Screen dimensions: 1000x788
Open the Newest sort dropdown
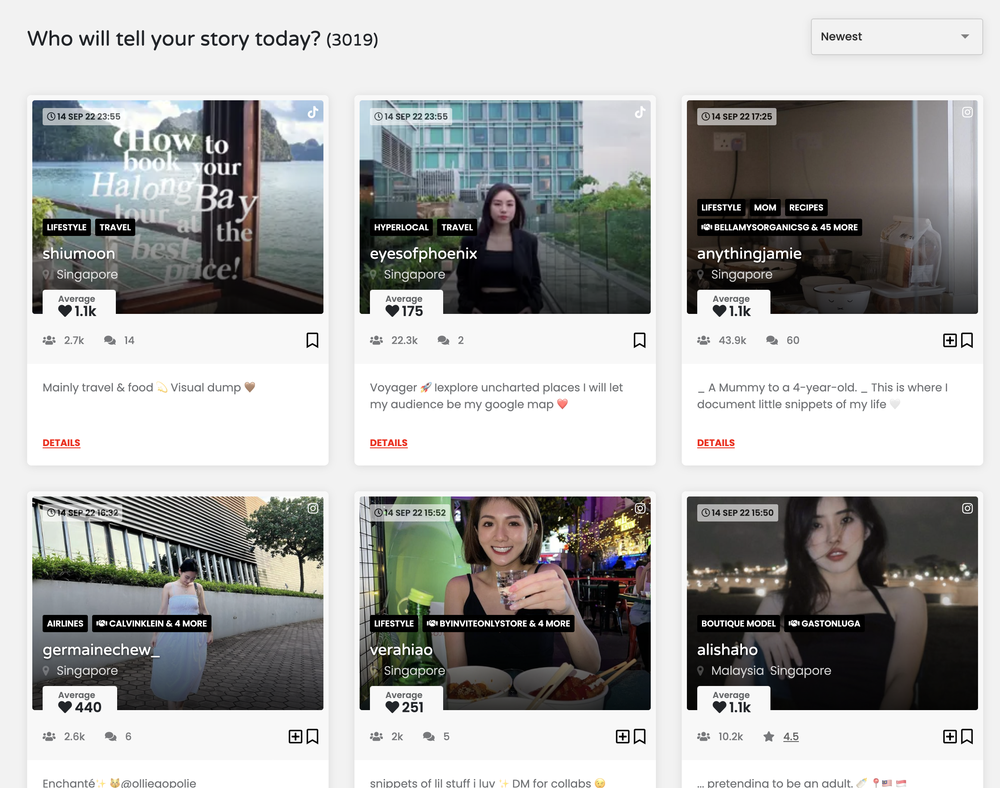(896, 36)
